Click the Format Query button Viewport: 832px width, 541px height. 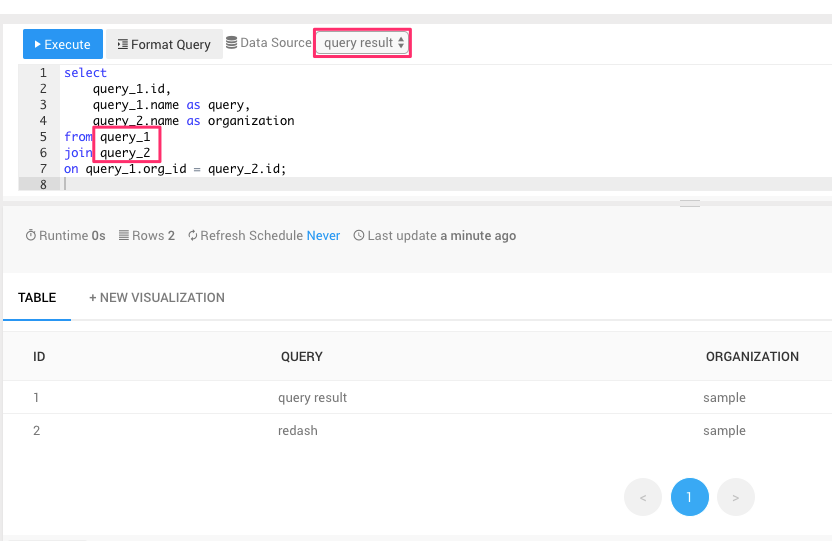pos(164,44)
